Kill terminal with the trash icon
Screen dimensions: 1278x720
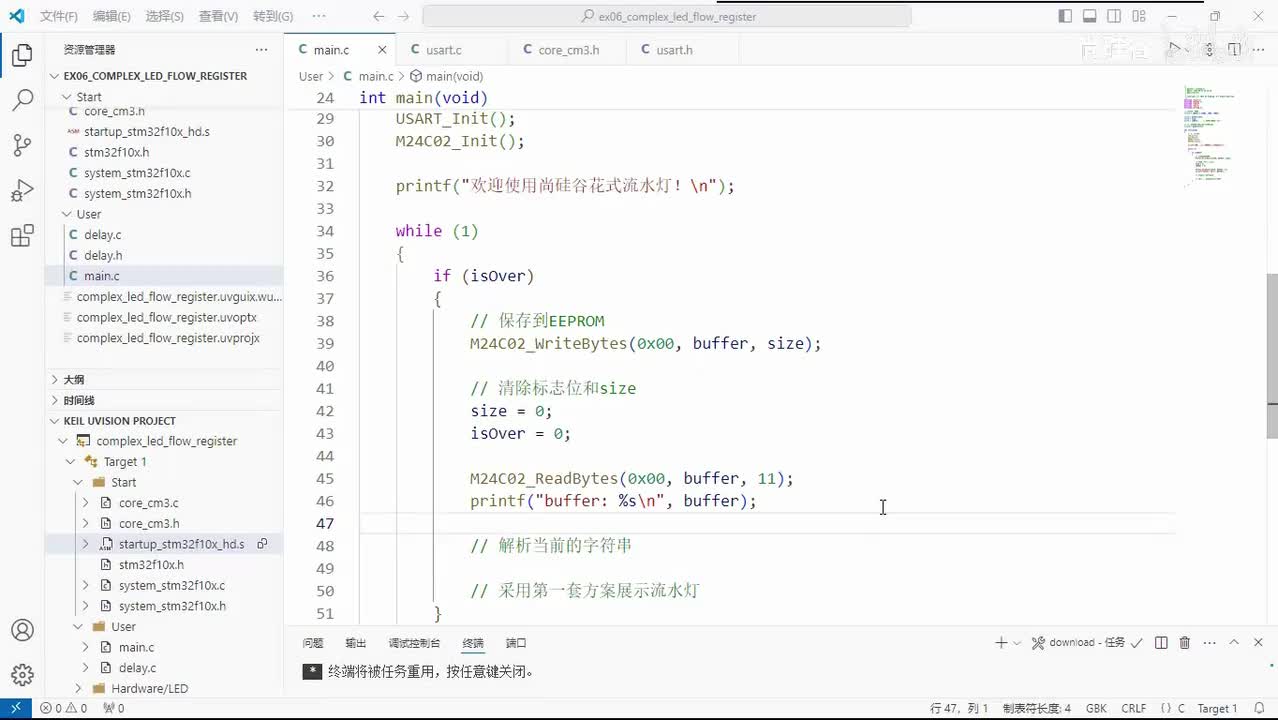(1185, 643)
